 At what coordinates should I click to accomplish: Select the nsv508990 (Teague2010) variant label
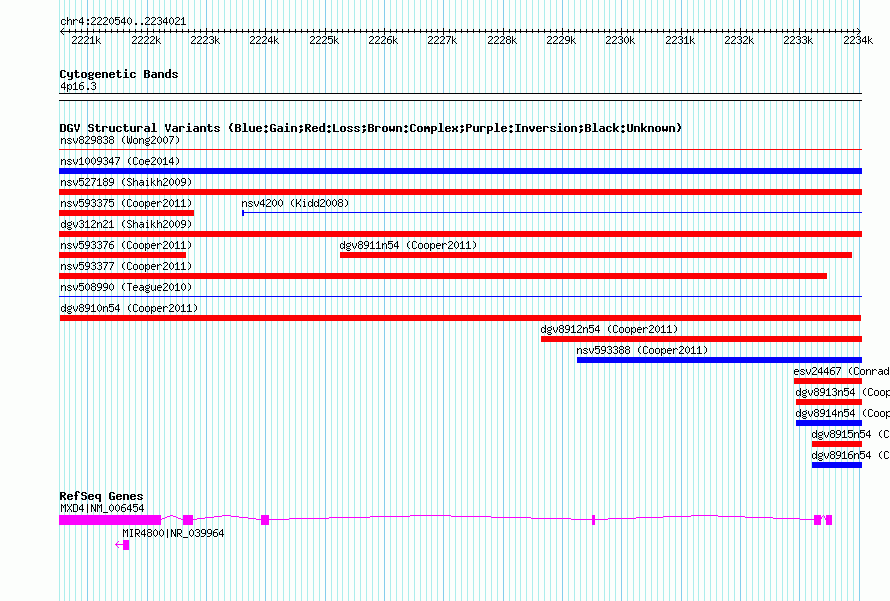click(125, 287)
